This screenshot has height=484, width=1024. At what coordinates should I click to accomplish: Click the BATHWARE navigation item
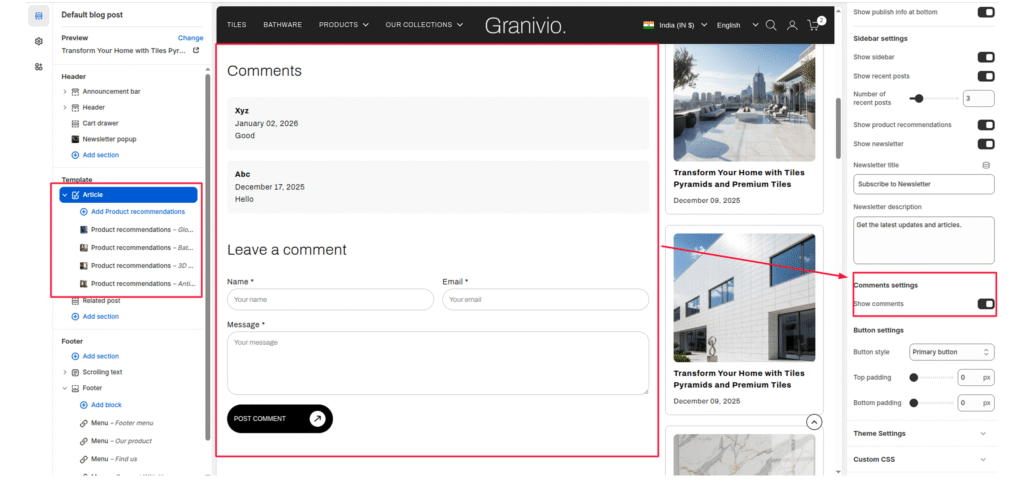click(282, 25)
